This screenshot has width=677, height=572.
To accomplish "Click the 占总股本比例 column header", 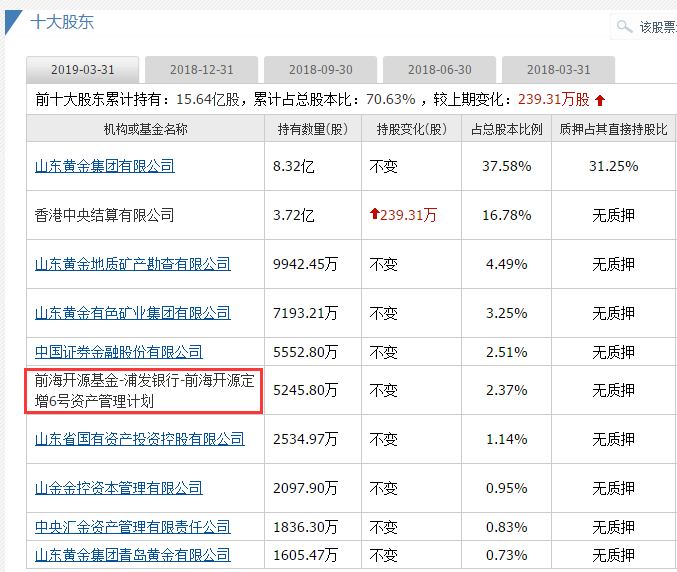I will pyautogui.click(x=506, y=129).
